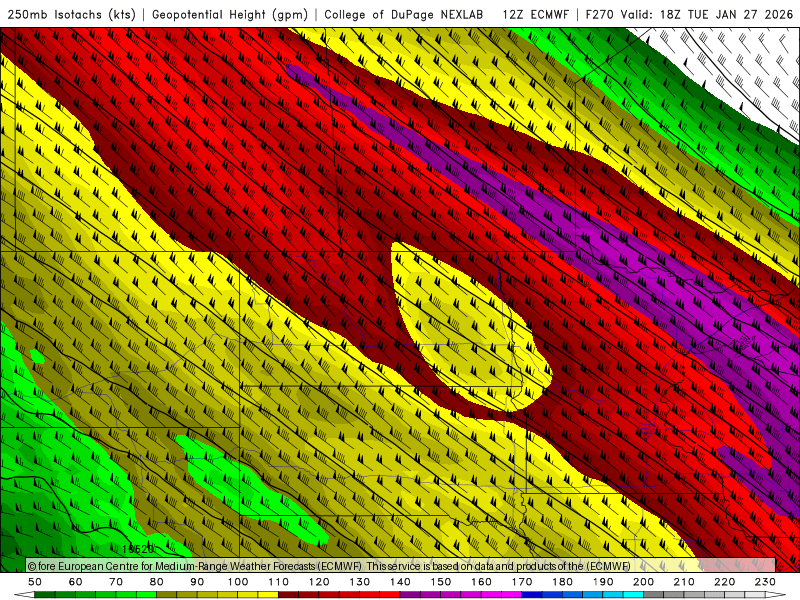Click the 180 value on the color scale
The image size is (800, 600).
tap(562, 582)
